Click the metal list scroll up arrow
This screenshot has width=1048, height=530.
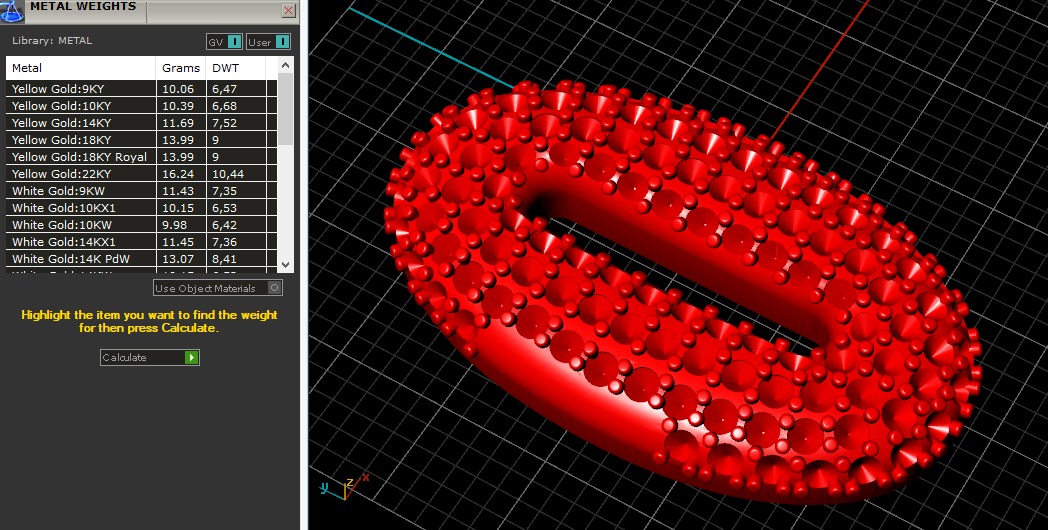point(285,65)
